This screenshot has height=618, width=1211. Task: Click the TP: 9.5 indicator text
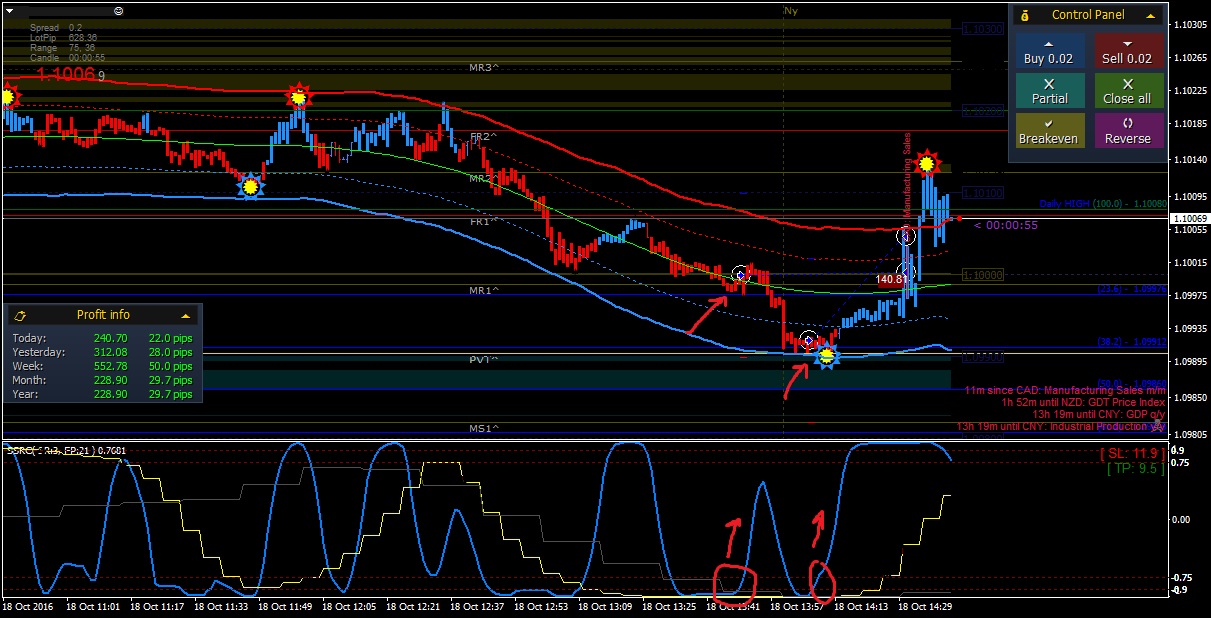(x=1135, y=467)
